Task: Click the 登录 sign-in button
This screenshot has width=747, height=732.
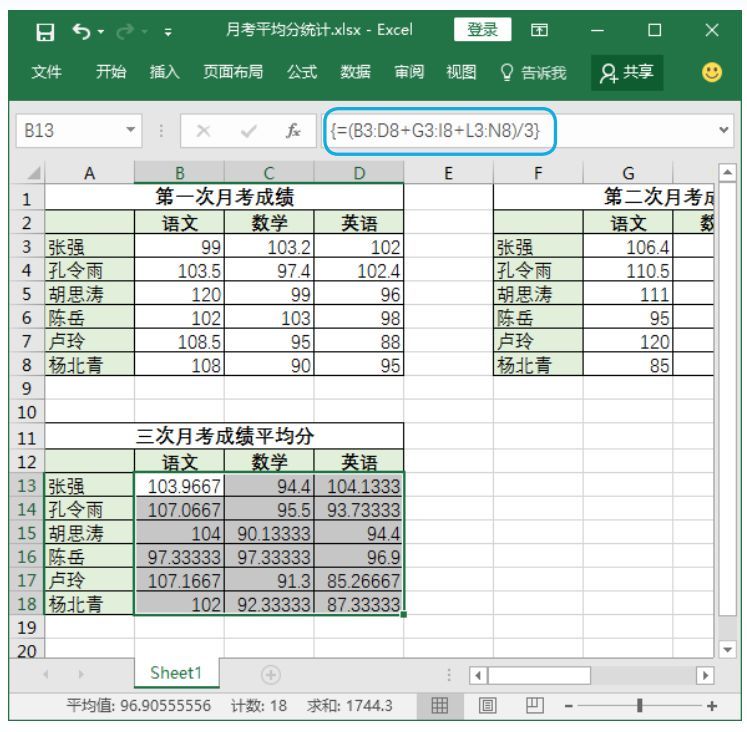Action: tap(482, 30)
